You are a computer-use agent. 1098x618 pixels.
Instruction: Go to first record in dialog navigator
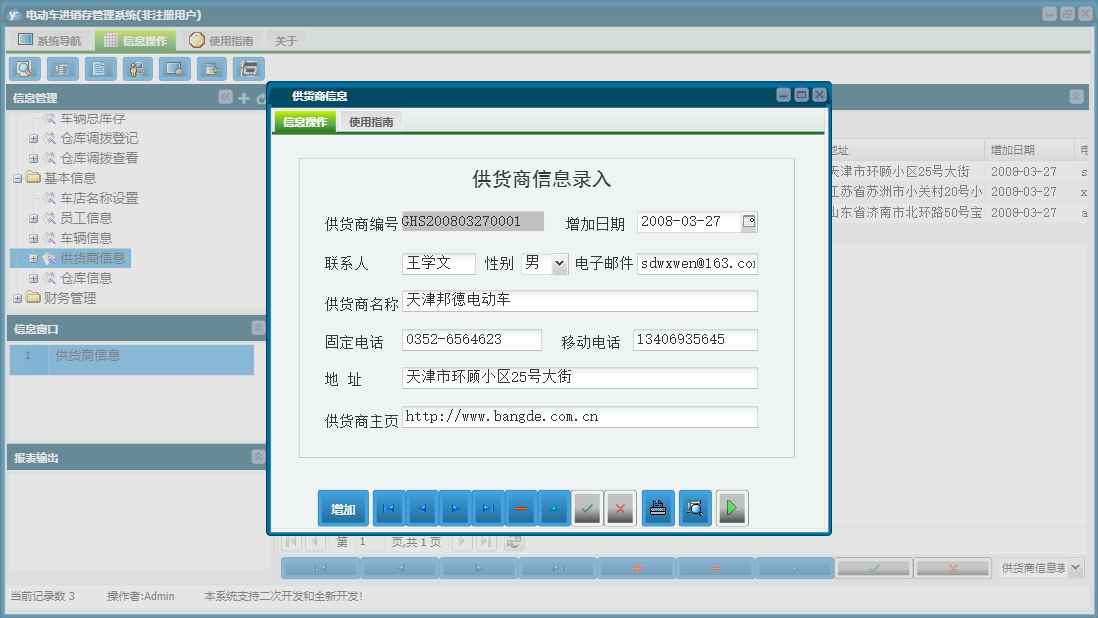pos(389,508)
